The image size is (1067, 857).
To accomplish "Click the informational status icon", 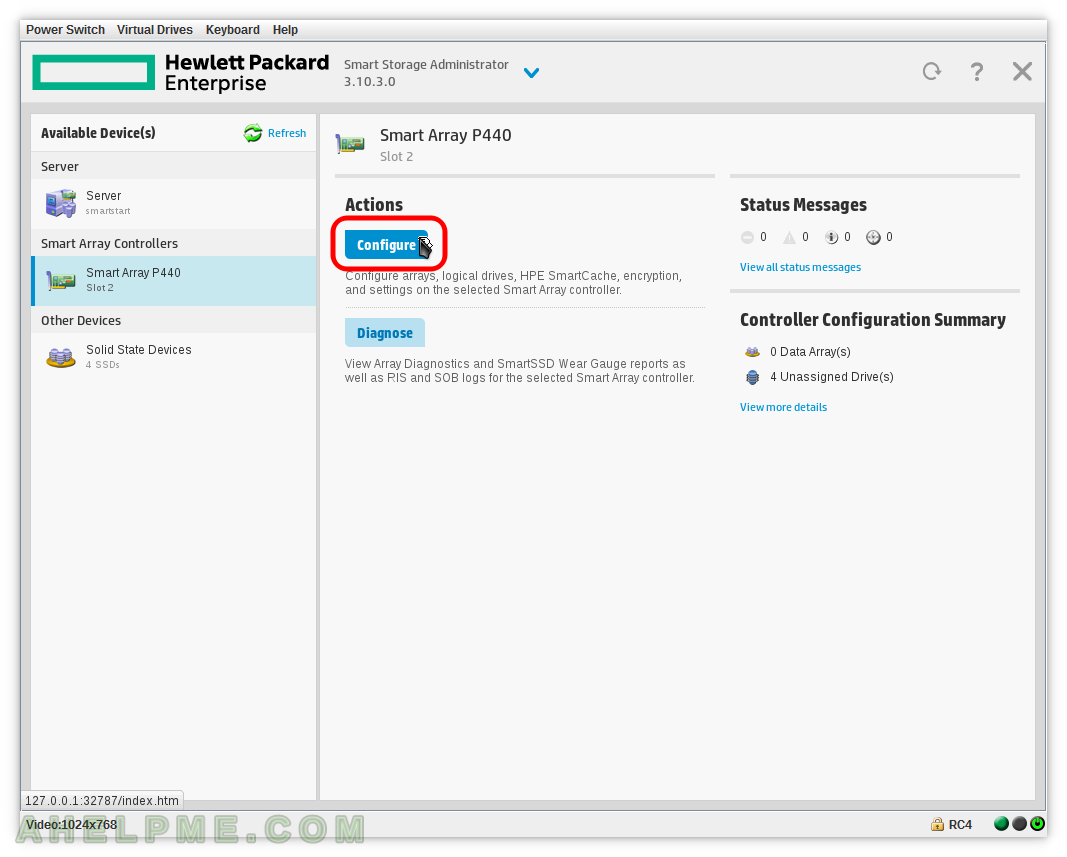I will pyautogui.click(x=832, y=237).
